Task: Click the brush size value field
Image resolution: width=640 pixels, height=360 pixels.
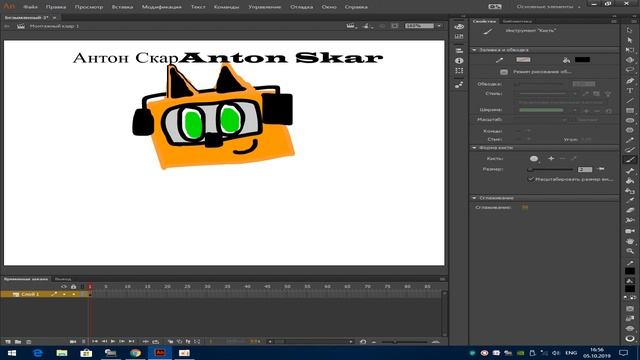Action: pyautogui.click(x=585, y=169)
